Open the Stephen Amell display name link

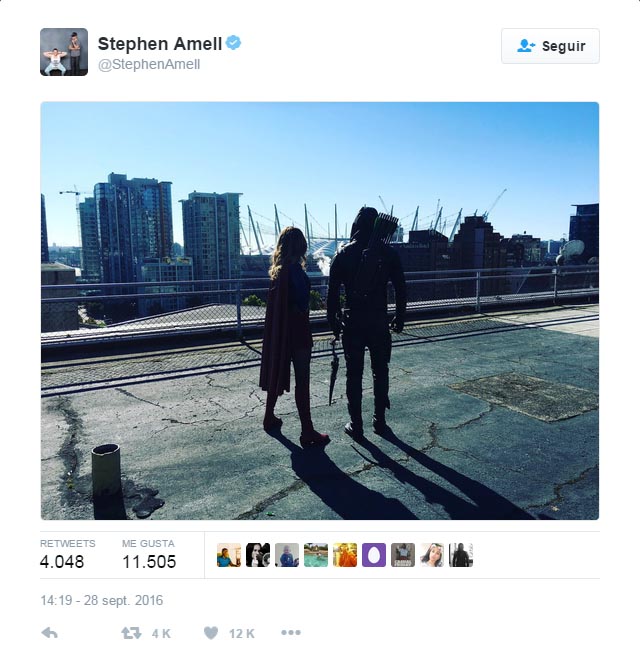click(160, 44)
